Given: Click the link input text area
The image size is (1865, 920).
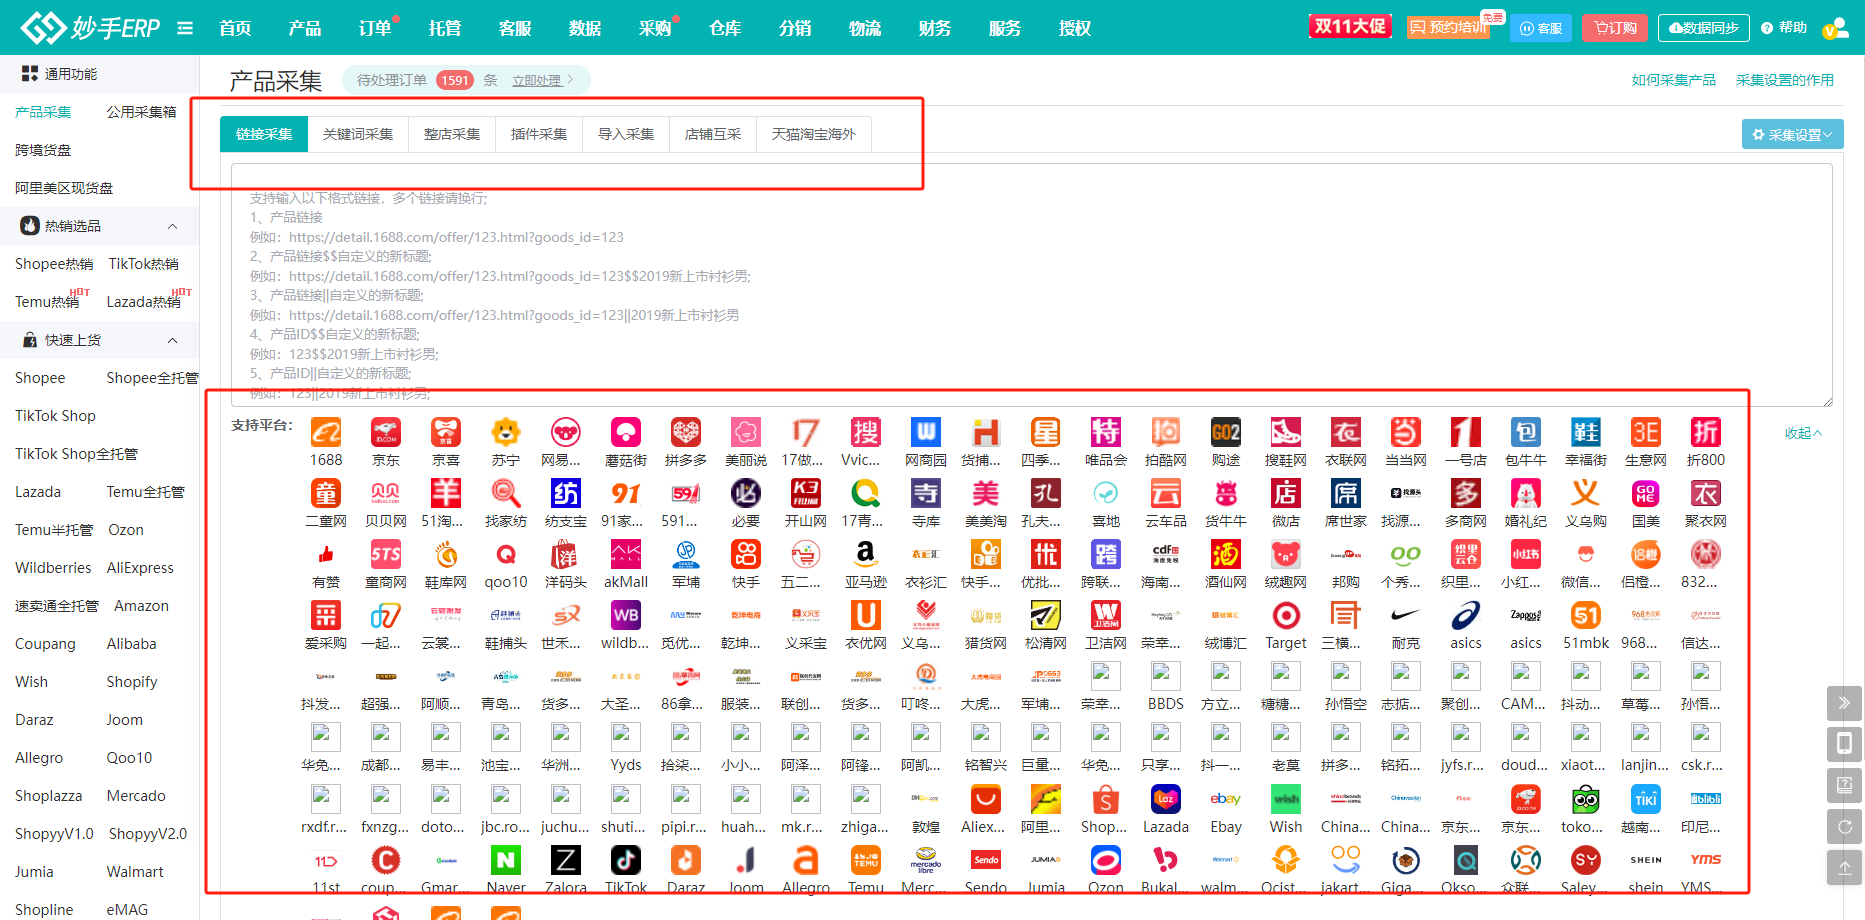Looking at the screenshot, I should tap(1030, 290).
